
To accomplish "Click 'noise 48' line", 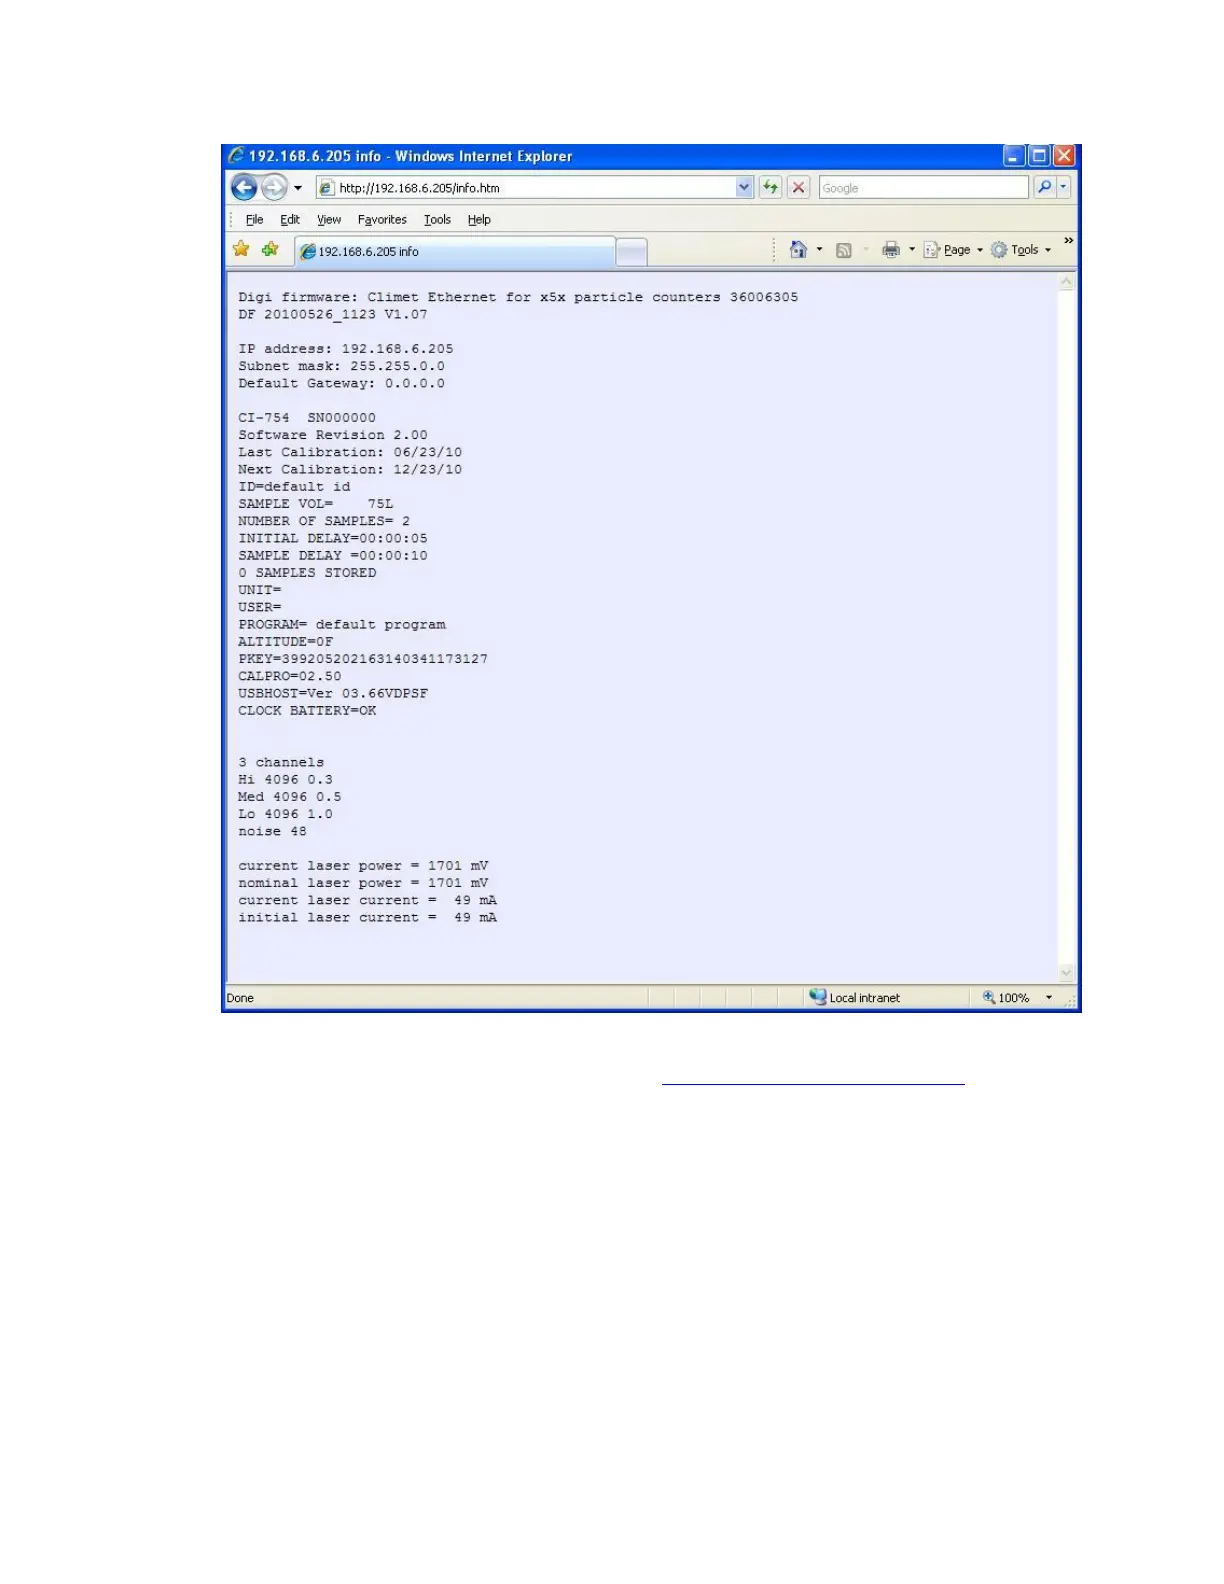I will tap(272, 832).
